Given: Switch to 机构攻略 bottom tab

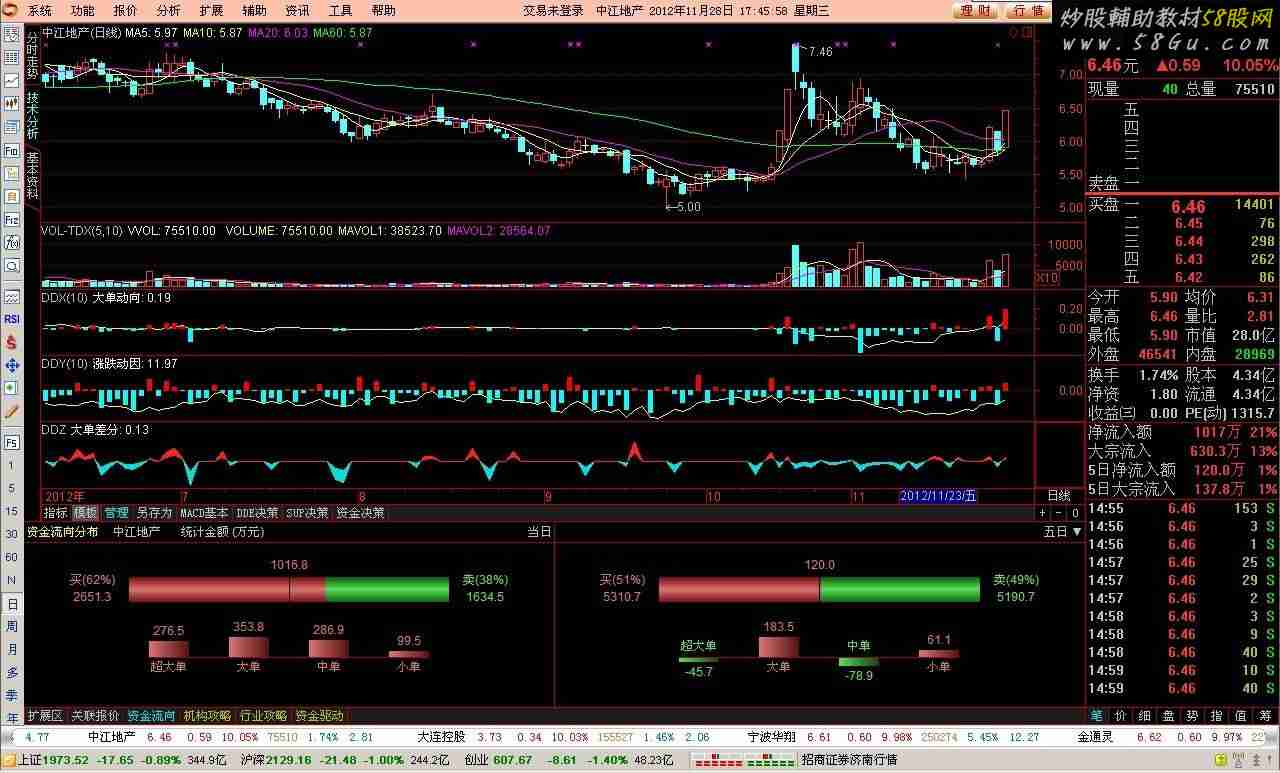Looking at the screenshot, I should tap(207, 716).
